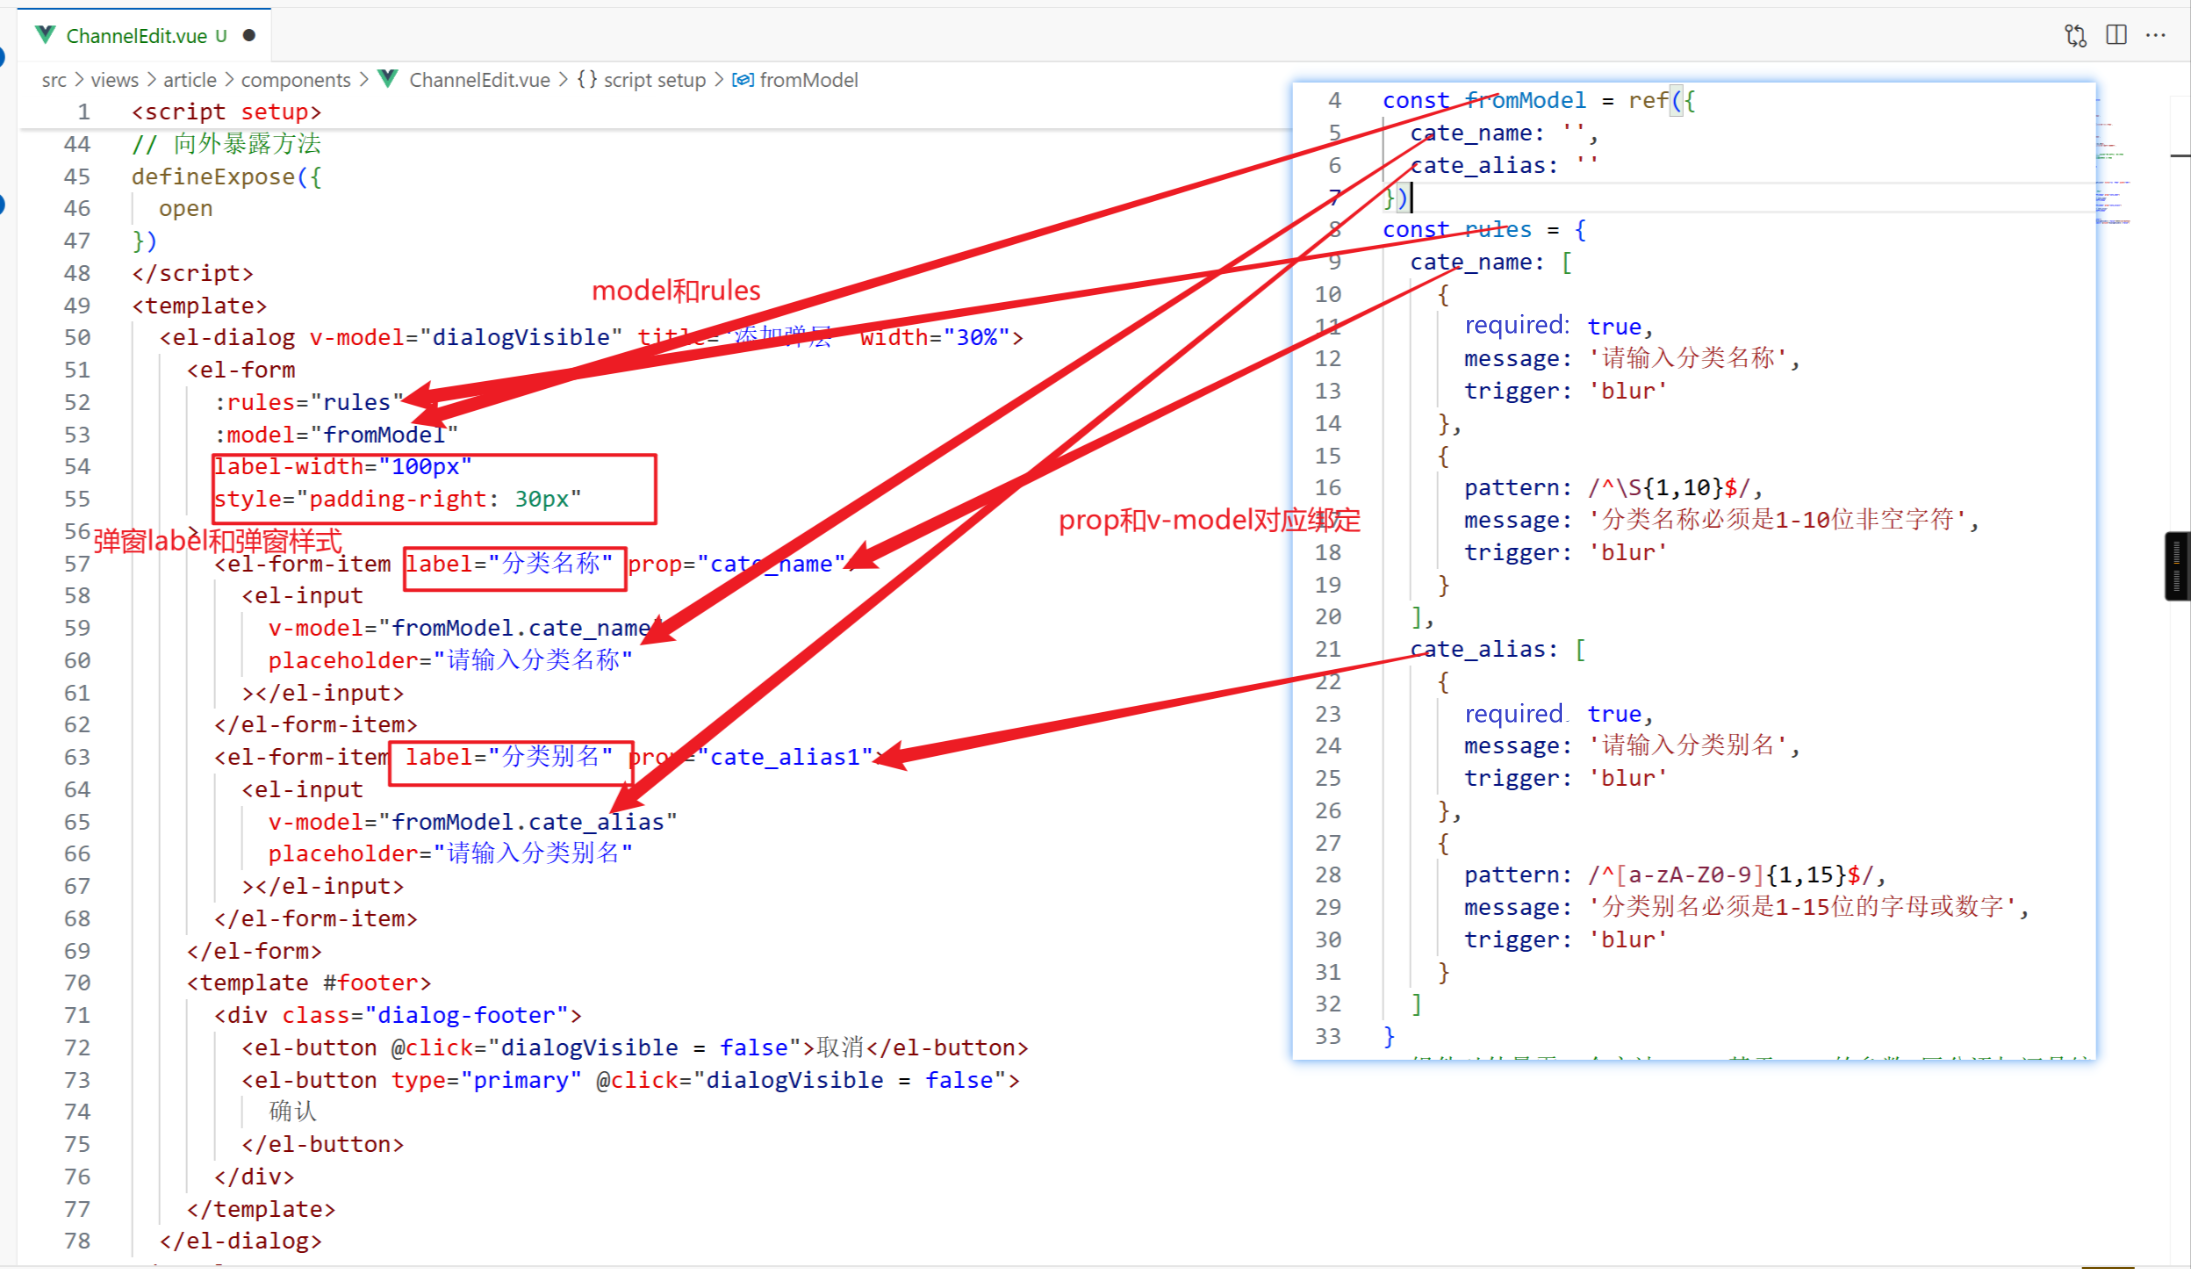This screenshot has height=1269, width=2191.
Task: Click the Open Changes compare icon
Action: [2075, 36]
